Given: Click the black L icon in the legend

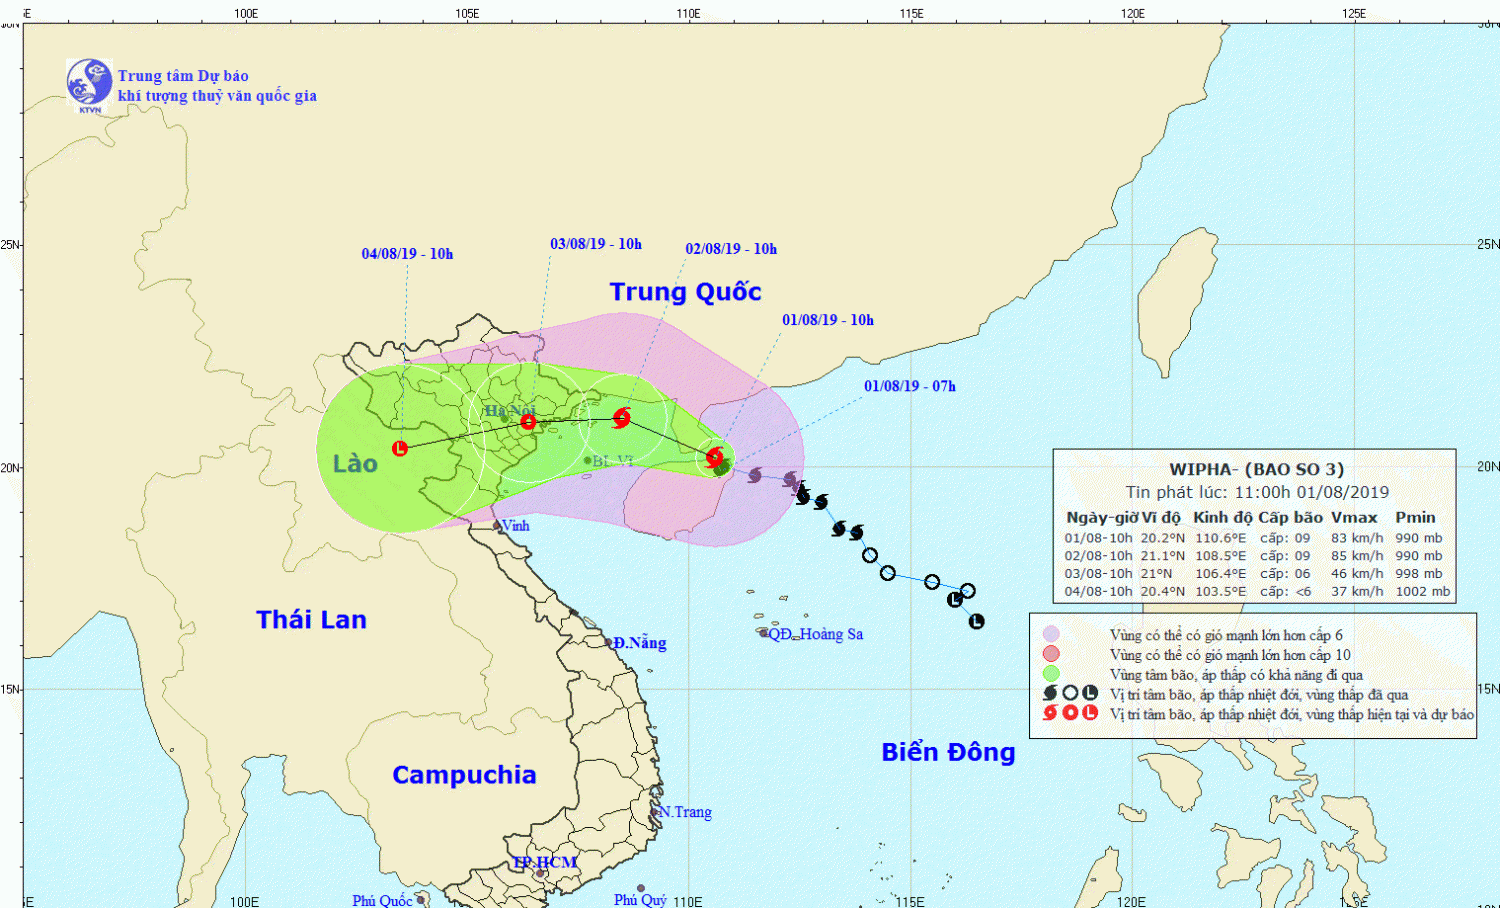Looking at the screenshot, I should coord(1090,693).
